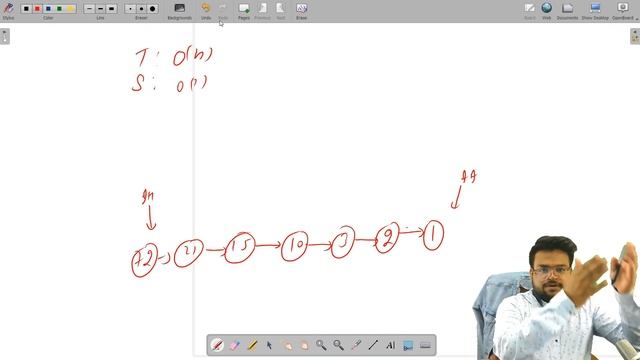Select the large eraser size

coord(153,9)
